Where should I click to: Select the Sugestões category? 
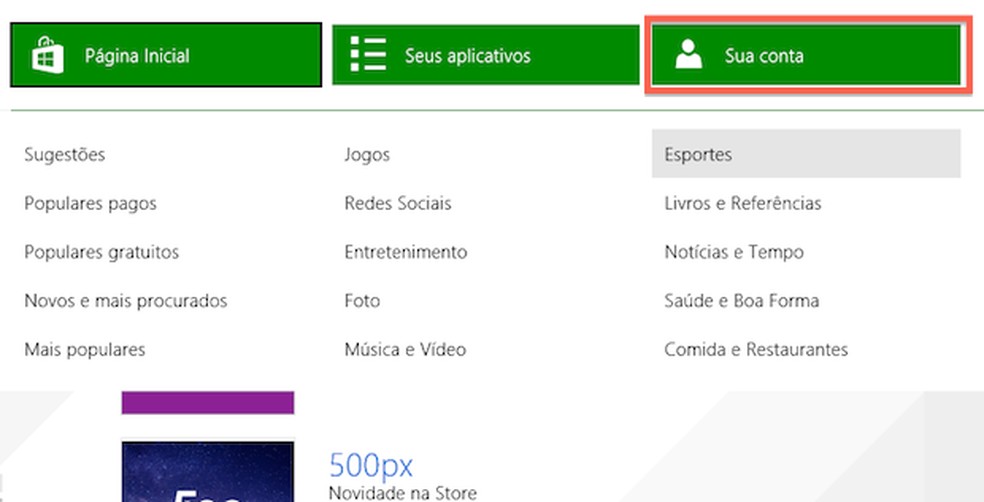coord(65,155)
